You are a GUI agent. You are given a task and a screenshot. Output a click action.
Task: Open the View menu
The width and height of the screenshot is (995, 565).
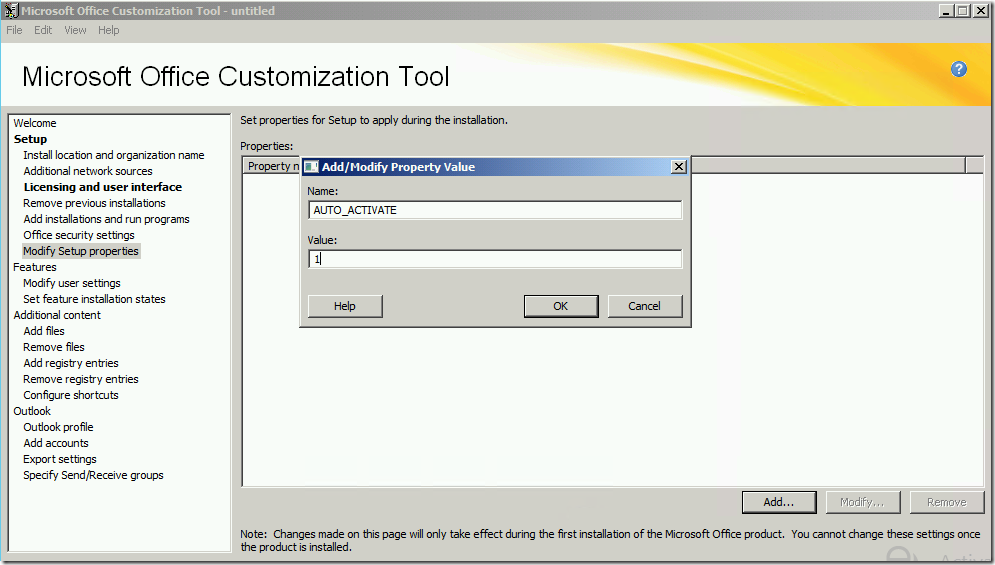point(75,30)
